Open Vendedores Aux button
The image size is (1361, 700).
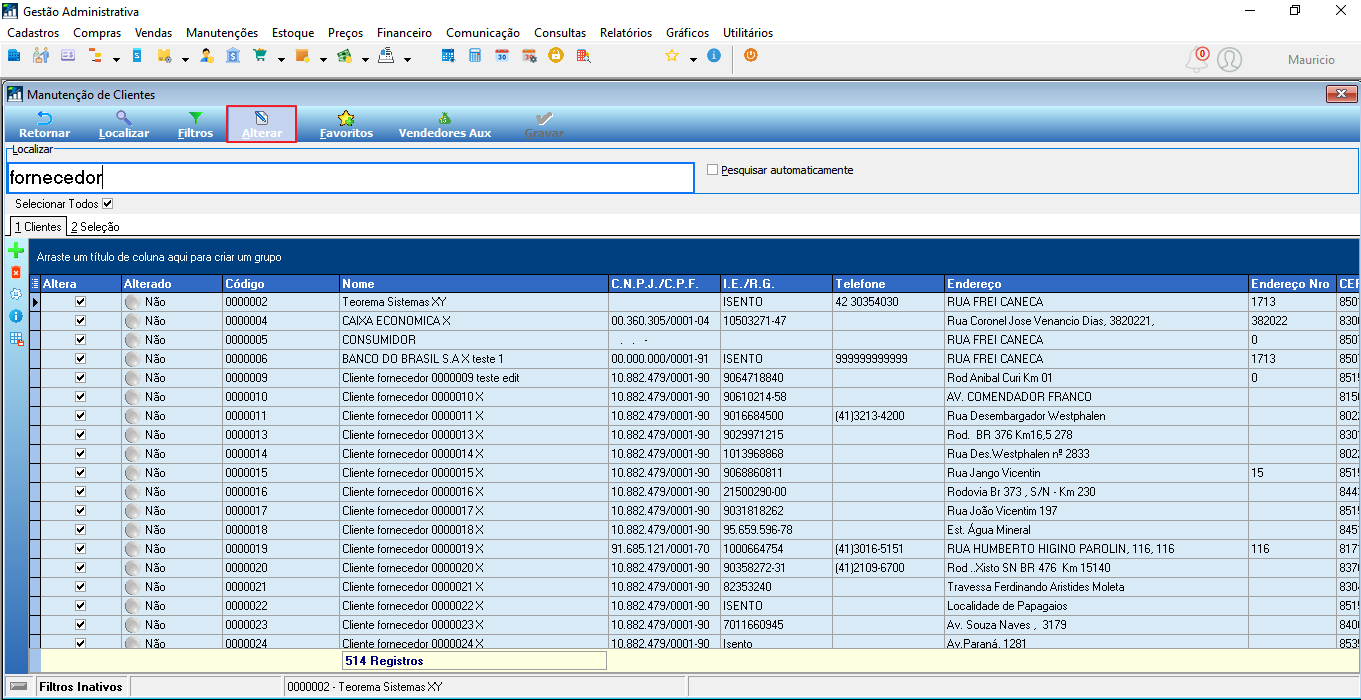point(445,125)
